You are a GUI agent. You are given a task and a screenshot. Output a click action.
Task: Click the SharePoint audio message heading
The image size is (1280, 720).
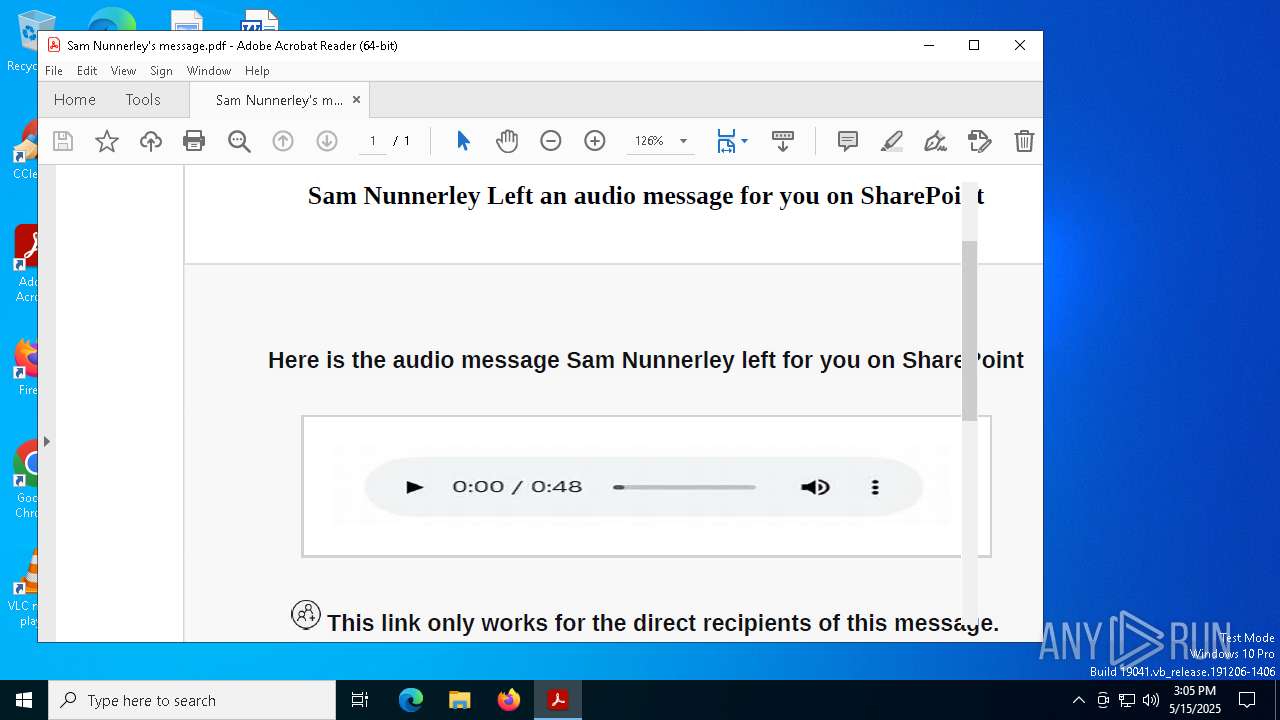point(646,196)
